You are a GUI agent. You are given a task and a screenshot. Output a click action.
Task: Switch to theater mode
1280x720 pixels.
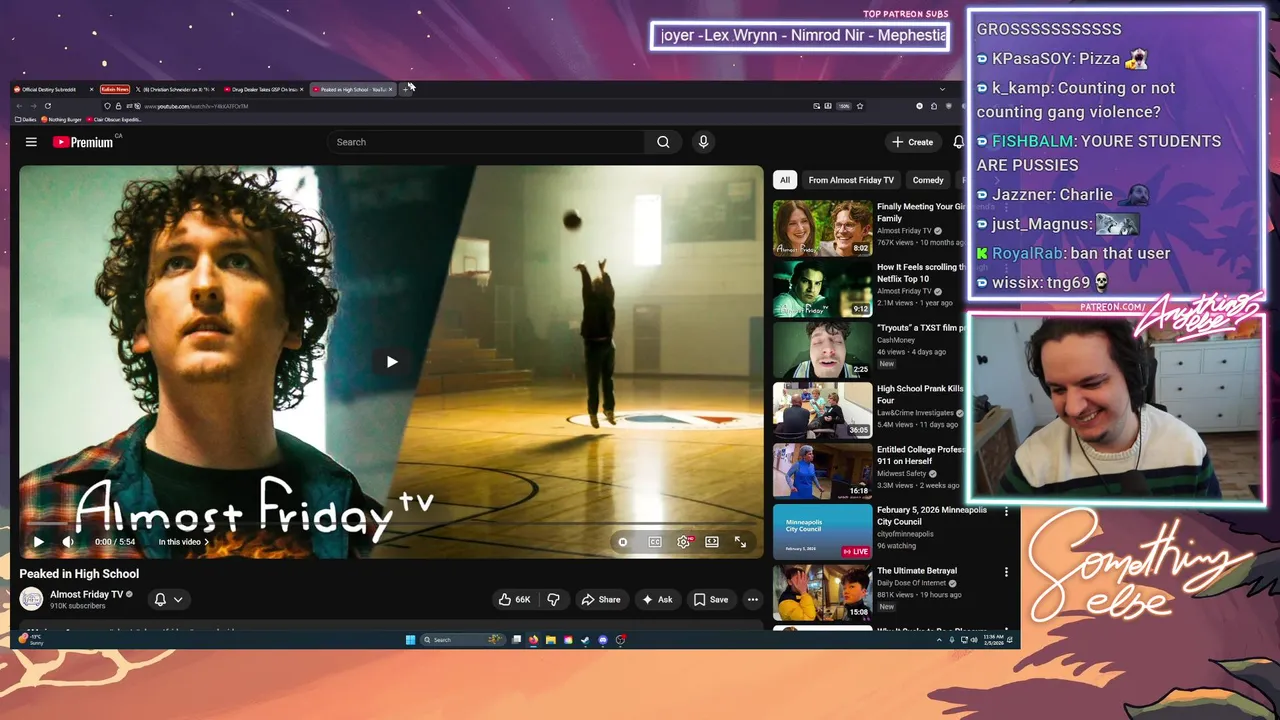[x=712, y=542]
